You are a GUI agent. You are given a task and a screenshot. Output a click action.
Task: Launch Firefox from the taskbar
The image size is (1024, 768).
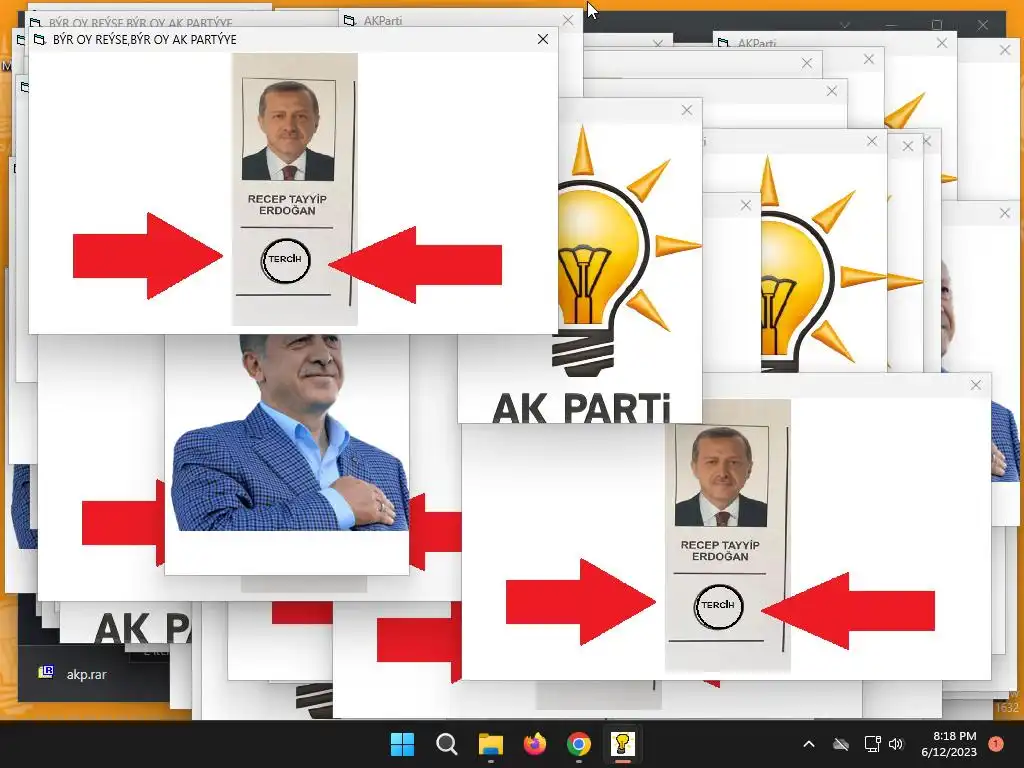(x=534, y=744)
